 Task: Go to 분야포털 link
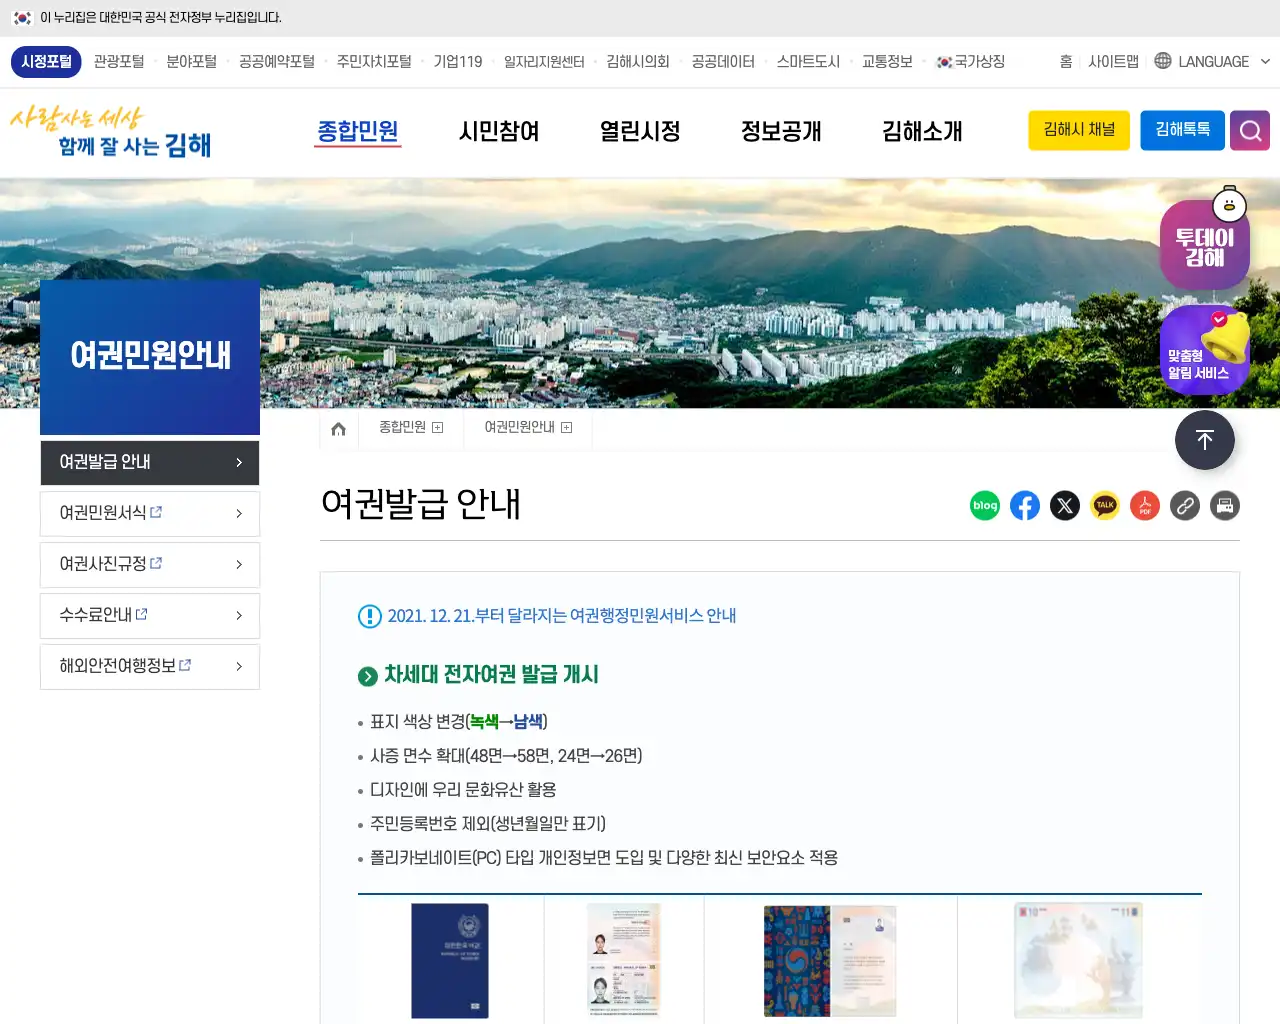[x=191, y=62]
